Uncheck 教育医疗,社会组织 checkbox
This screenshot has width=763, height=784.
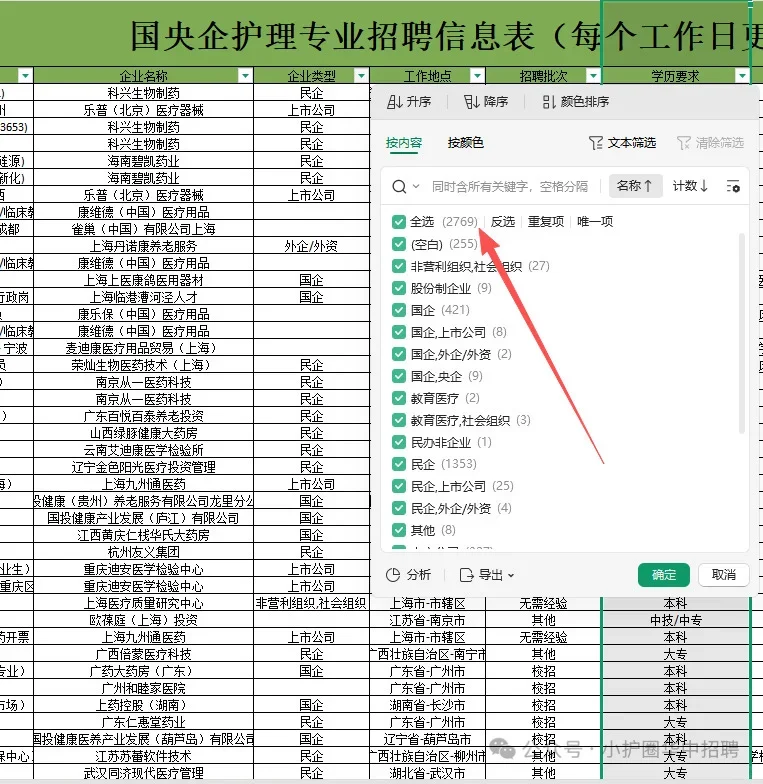[398, 420]
